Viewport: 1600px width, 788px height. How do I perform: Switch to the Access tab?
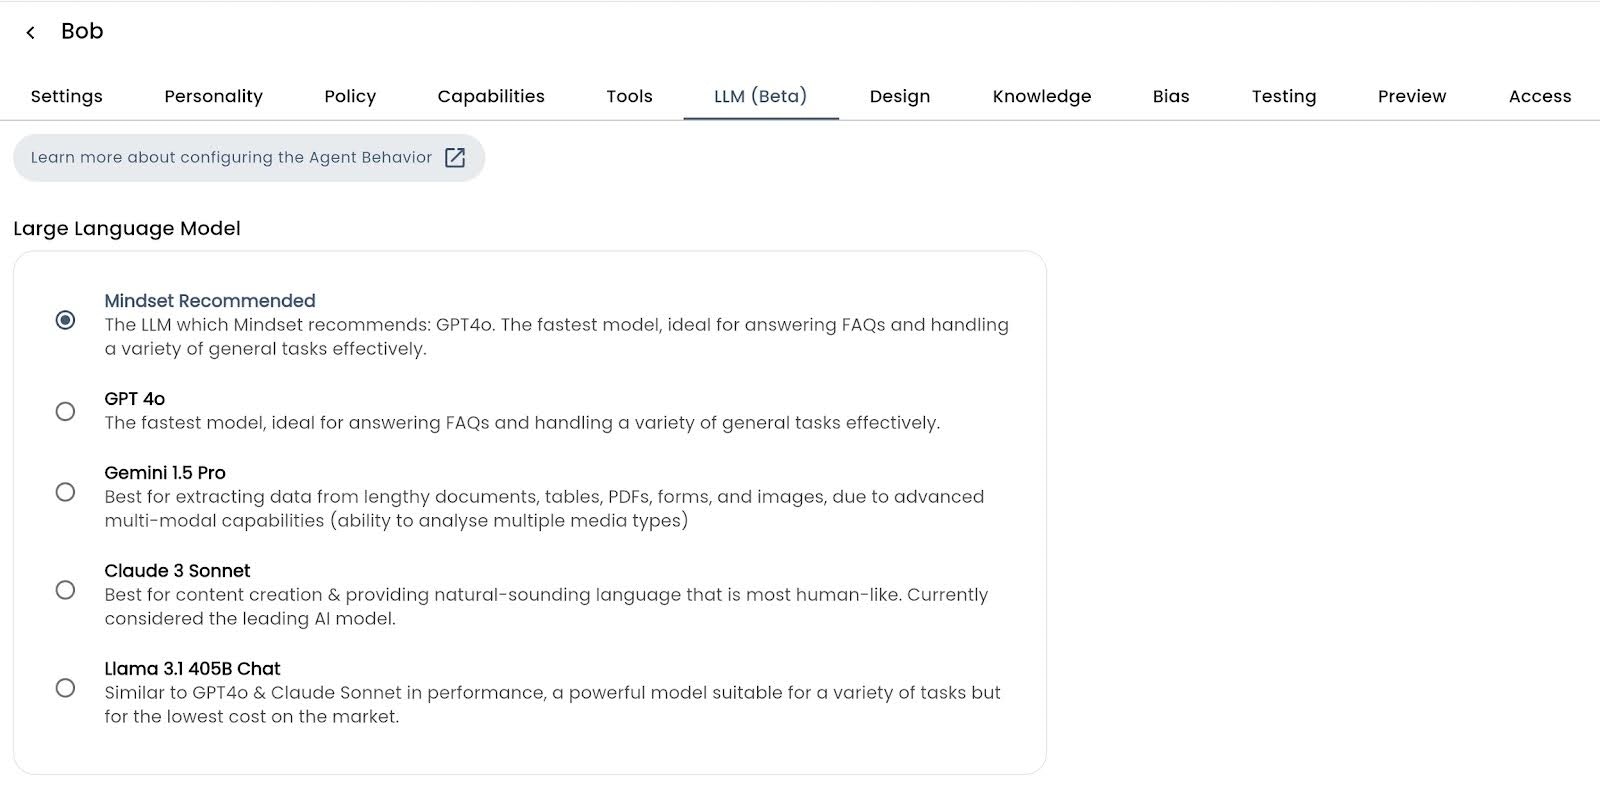coord(1540,96)
